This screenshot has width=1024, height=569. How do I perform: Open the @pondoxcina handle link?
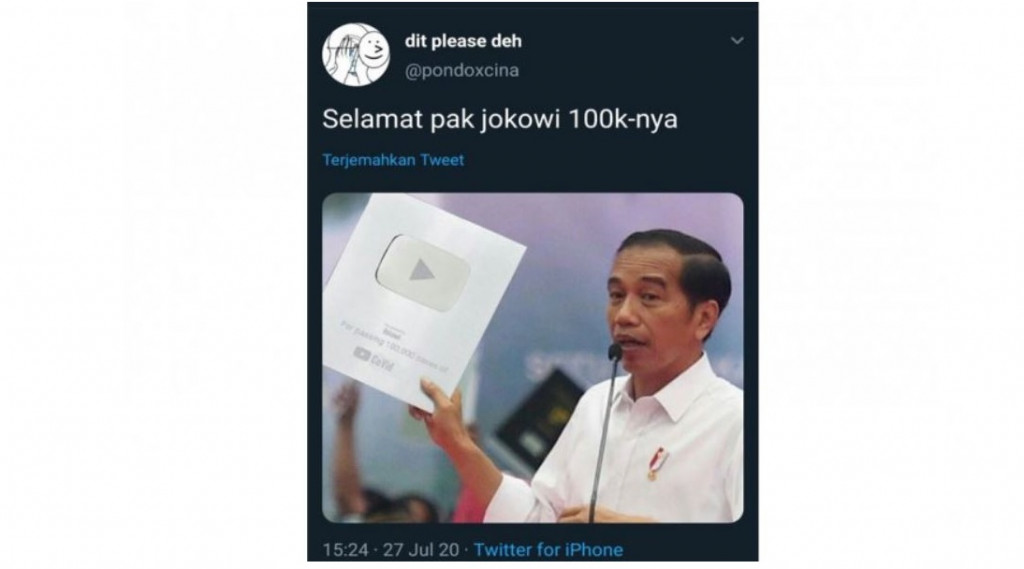(462, 71)
